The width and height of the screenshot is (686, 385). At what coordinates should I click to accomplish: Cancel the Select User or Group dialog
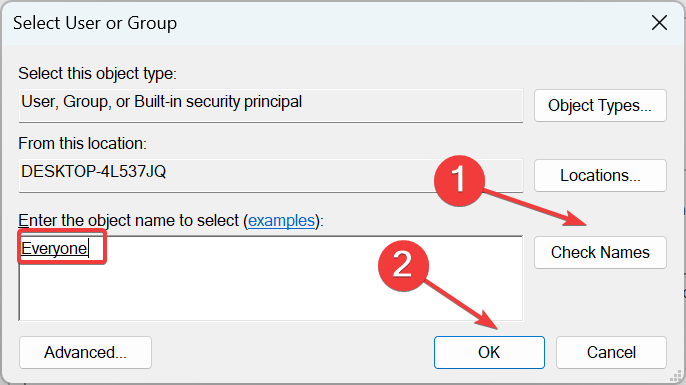pos(611,352)
